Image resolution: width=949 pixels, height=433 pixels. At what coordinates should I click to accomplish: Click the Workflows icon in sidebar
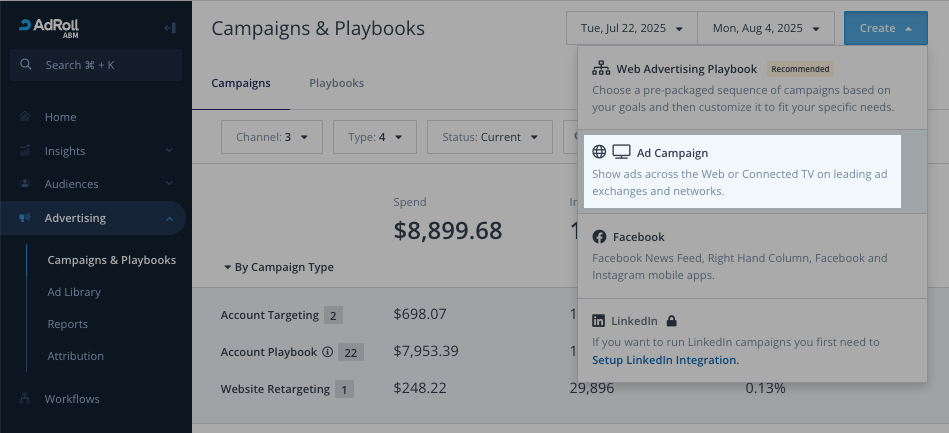pos(24,399)
